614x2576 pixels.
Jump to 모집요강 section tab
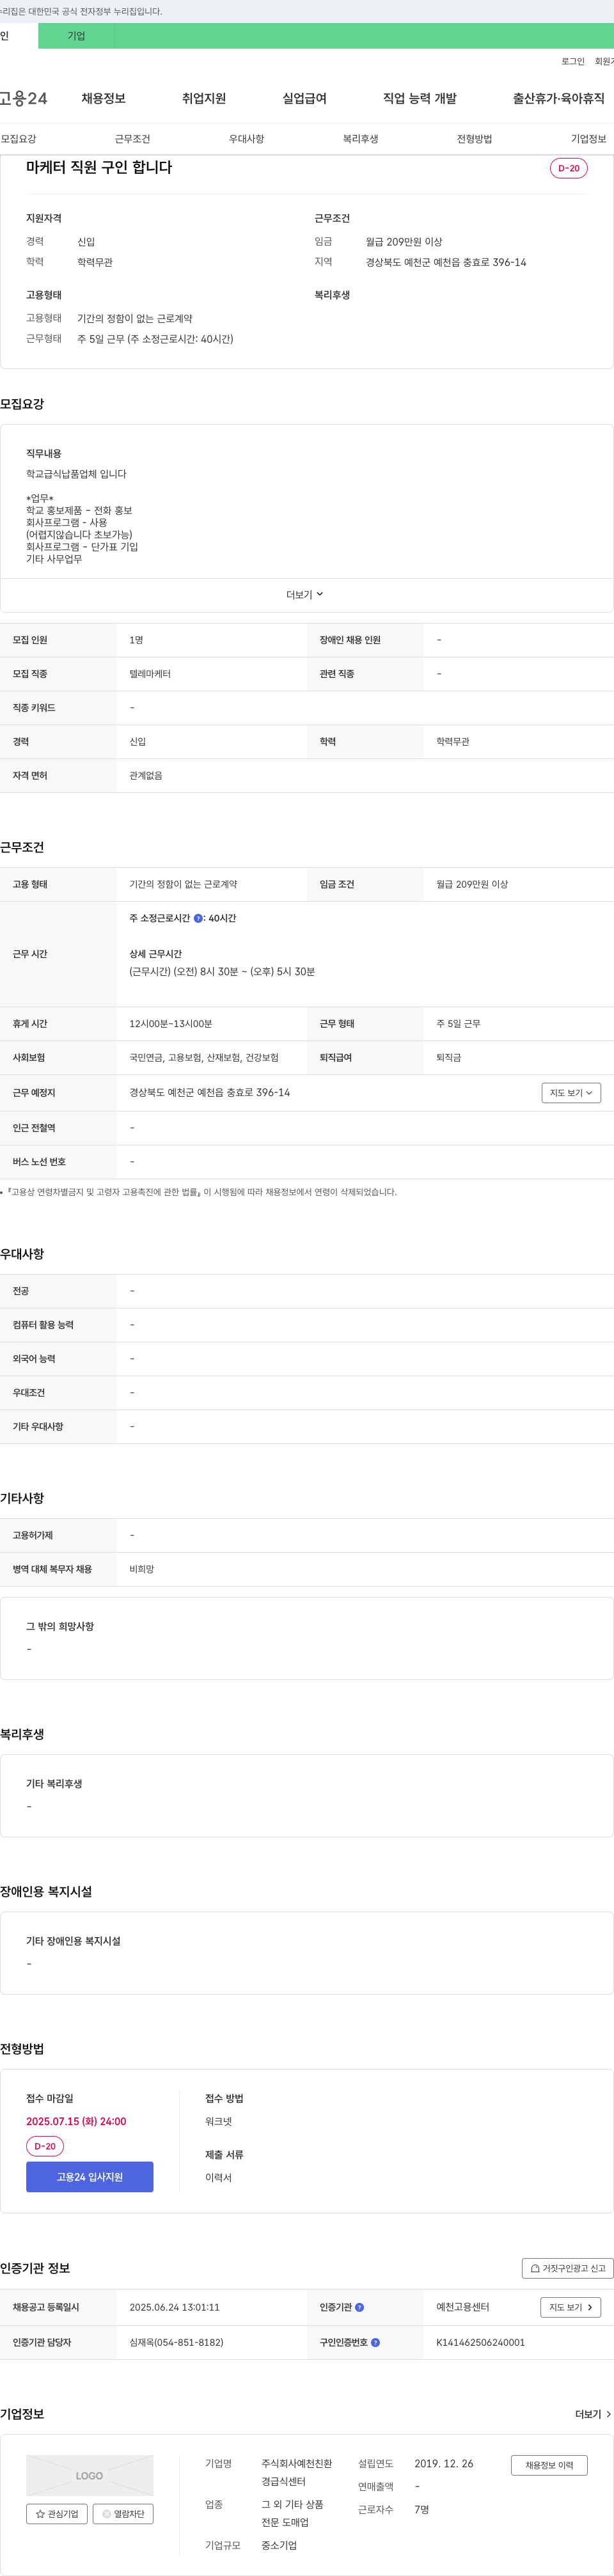click(x=19, y=139)
